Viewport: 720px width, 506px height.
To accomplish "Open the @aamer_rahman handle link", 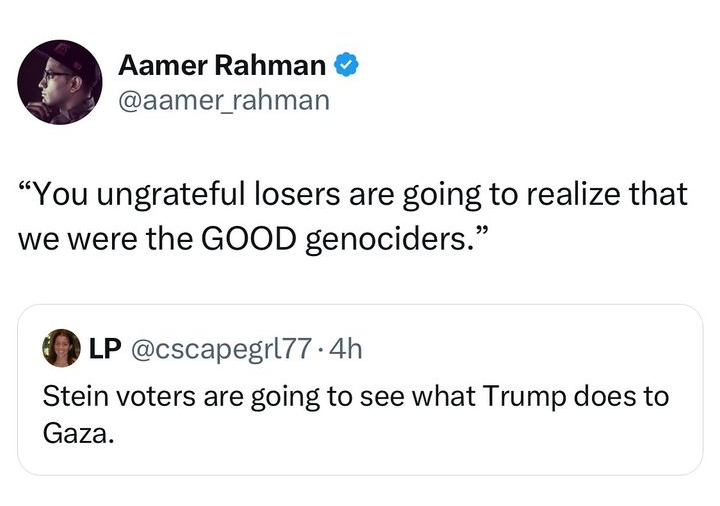I will 224,100.
